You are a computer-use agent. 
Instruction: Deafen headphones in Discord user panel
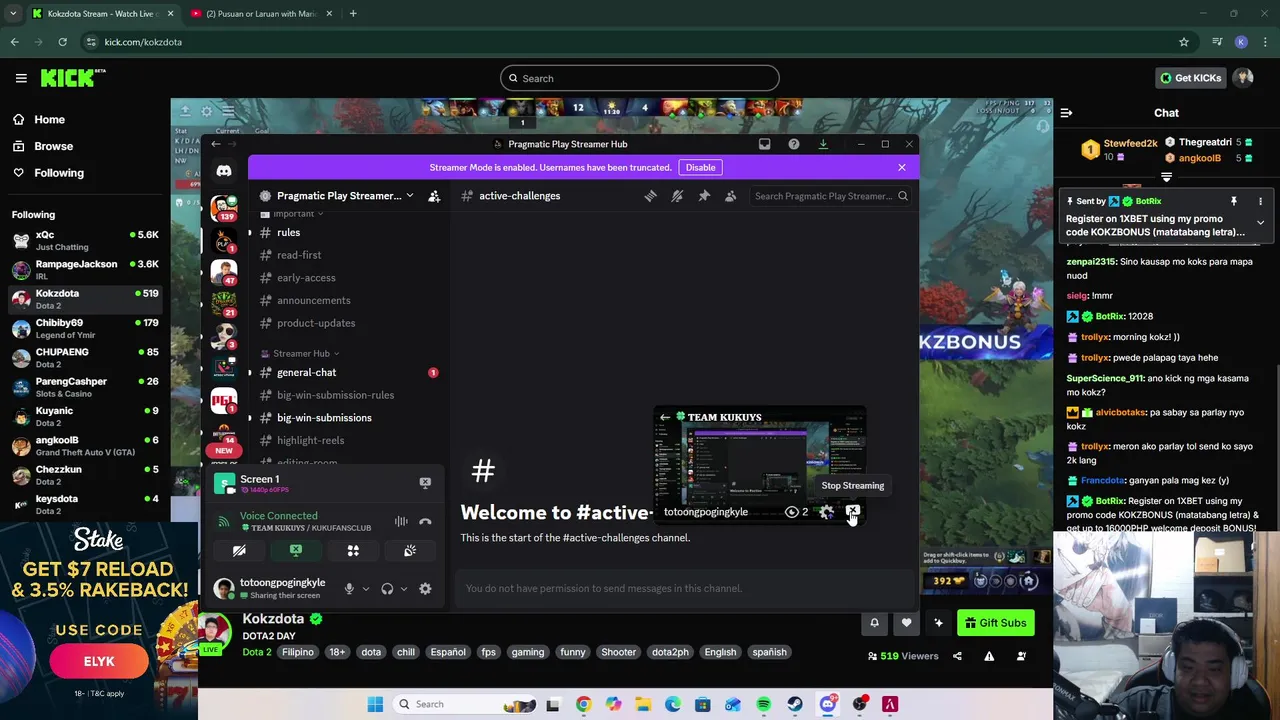tap(387, 589)
